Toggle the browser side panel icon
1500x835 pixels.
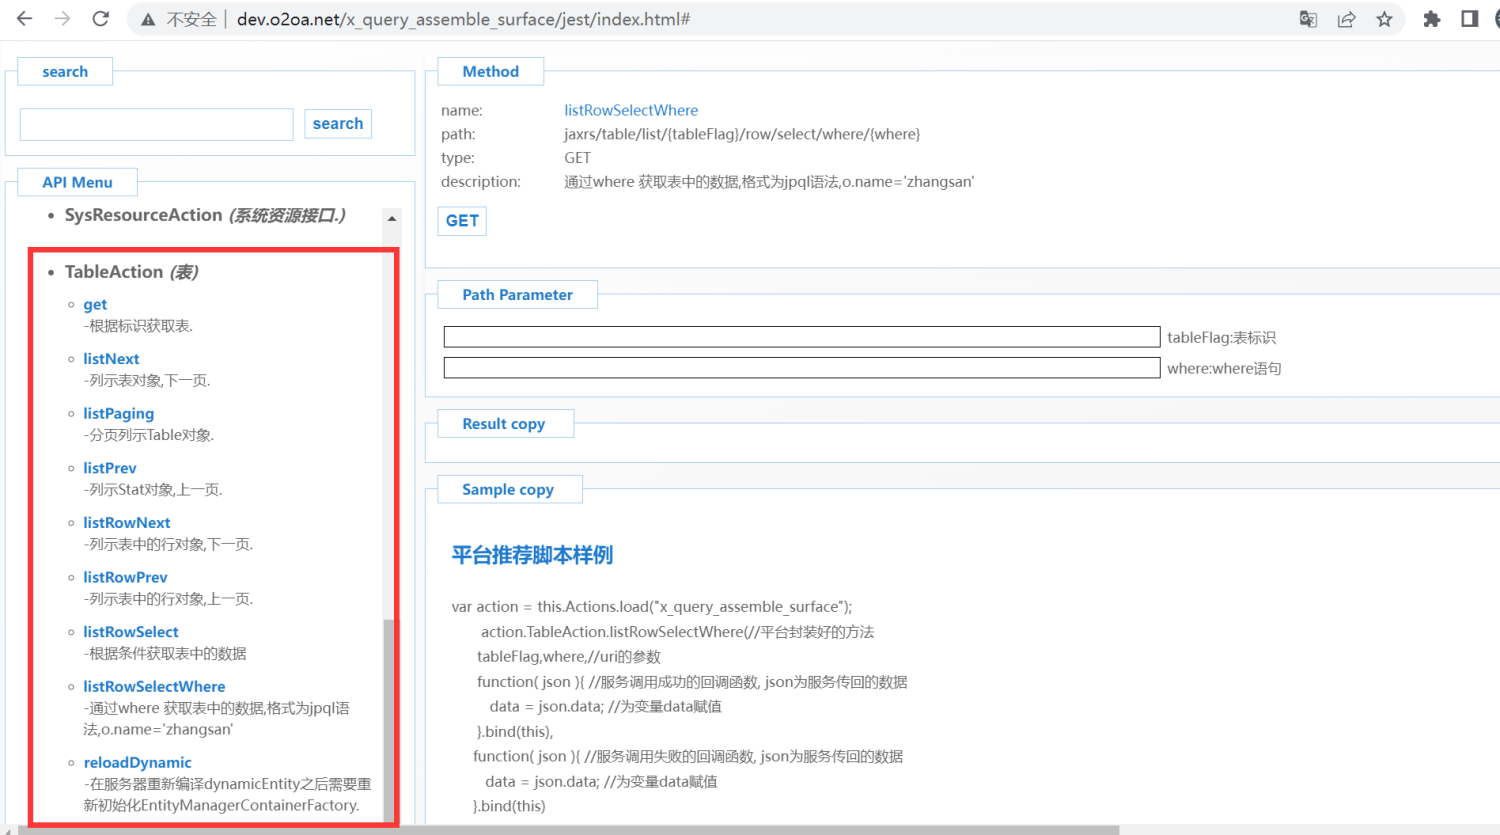1469,19
